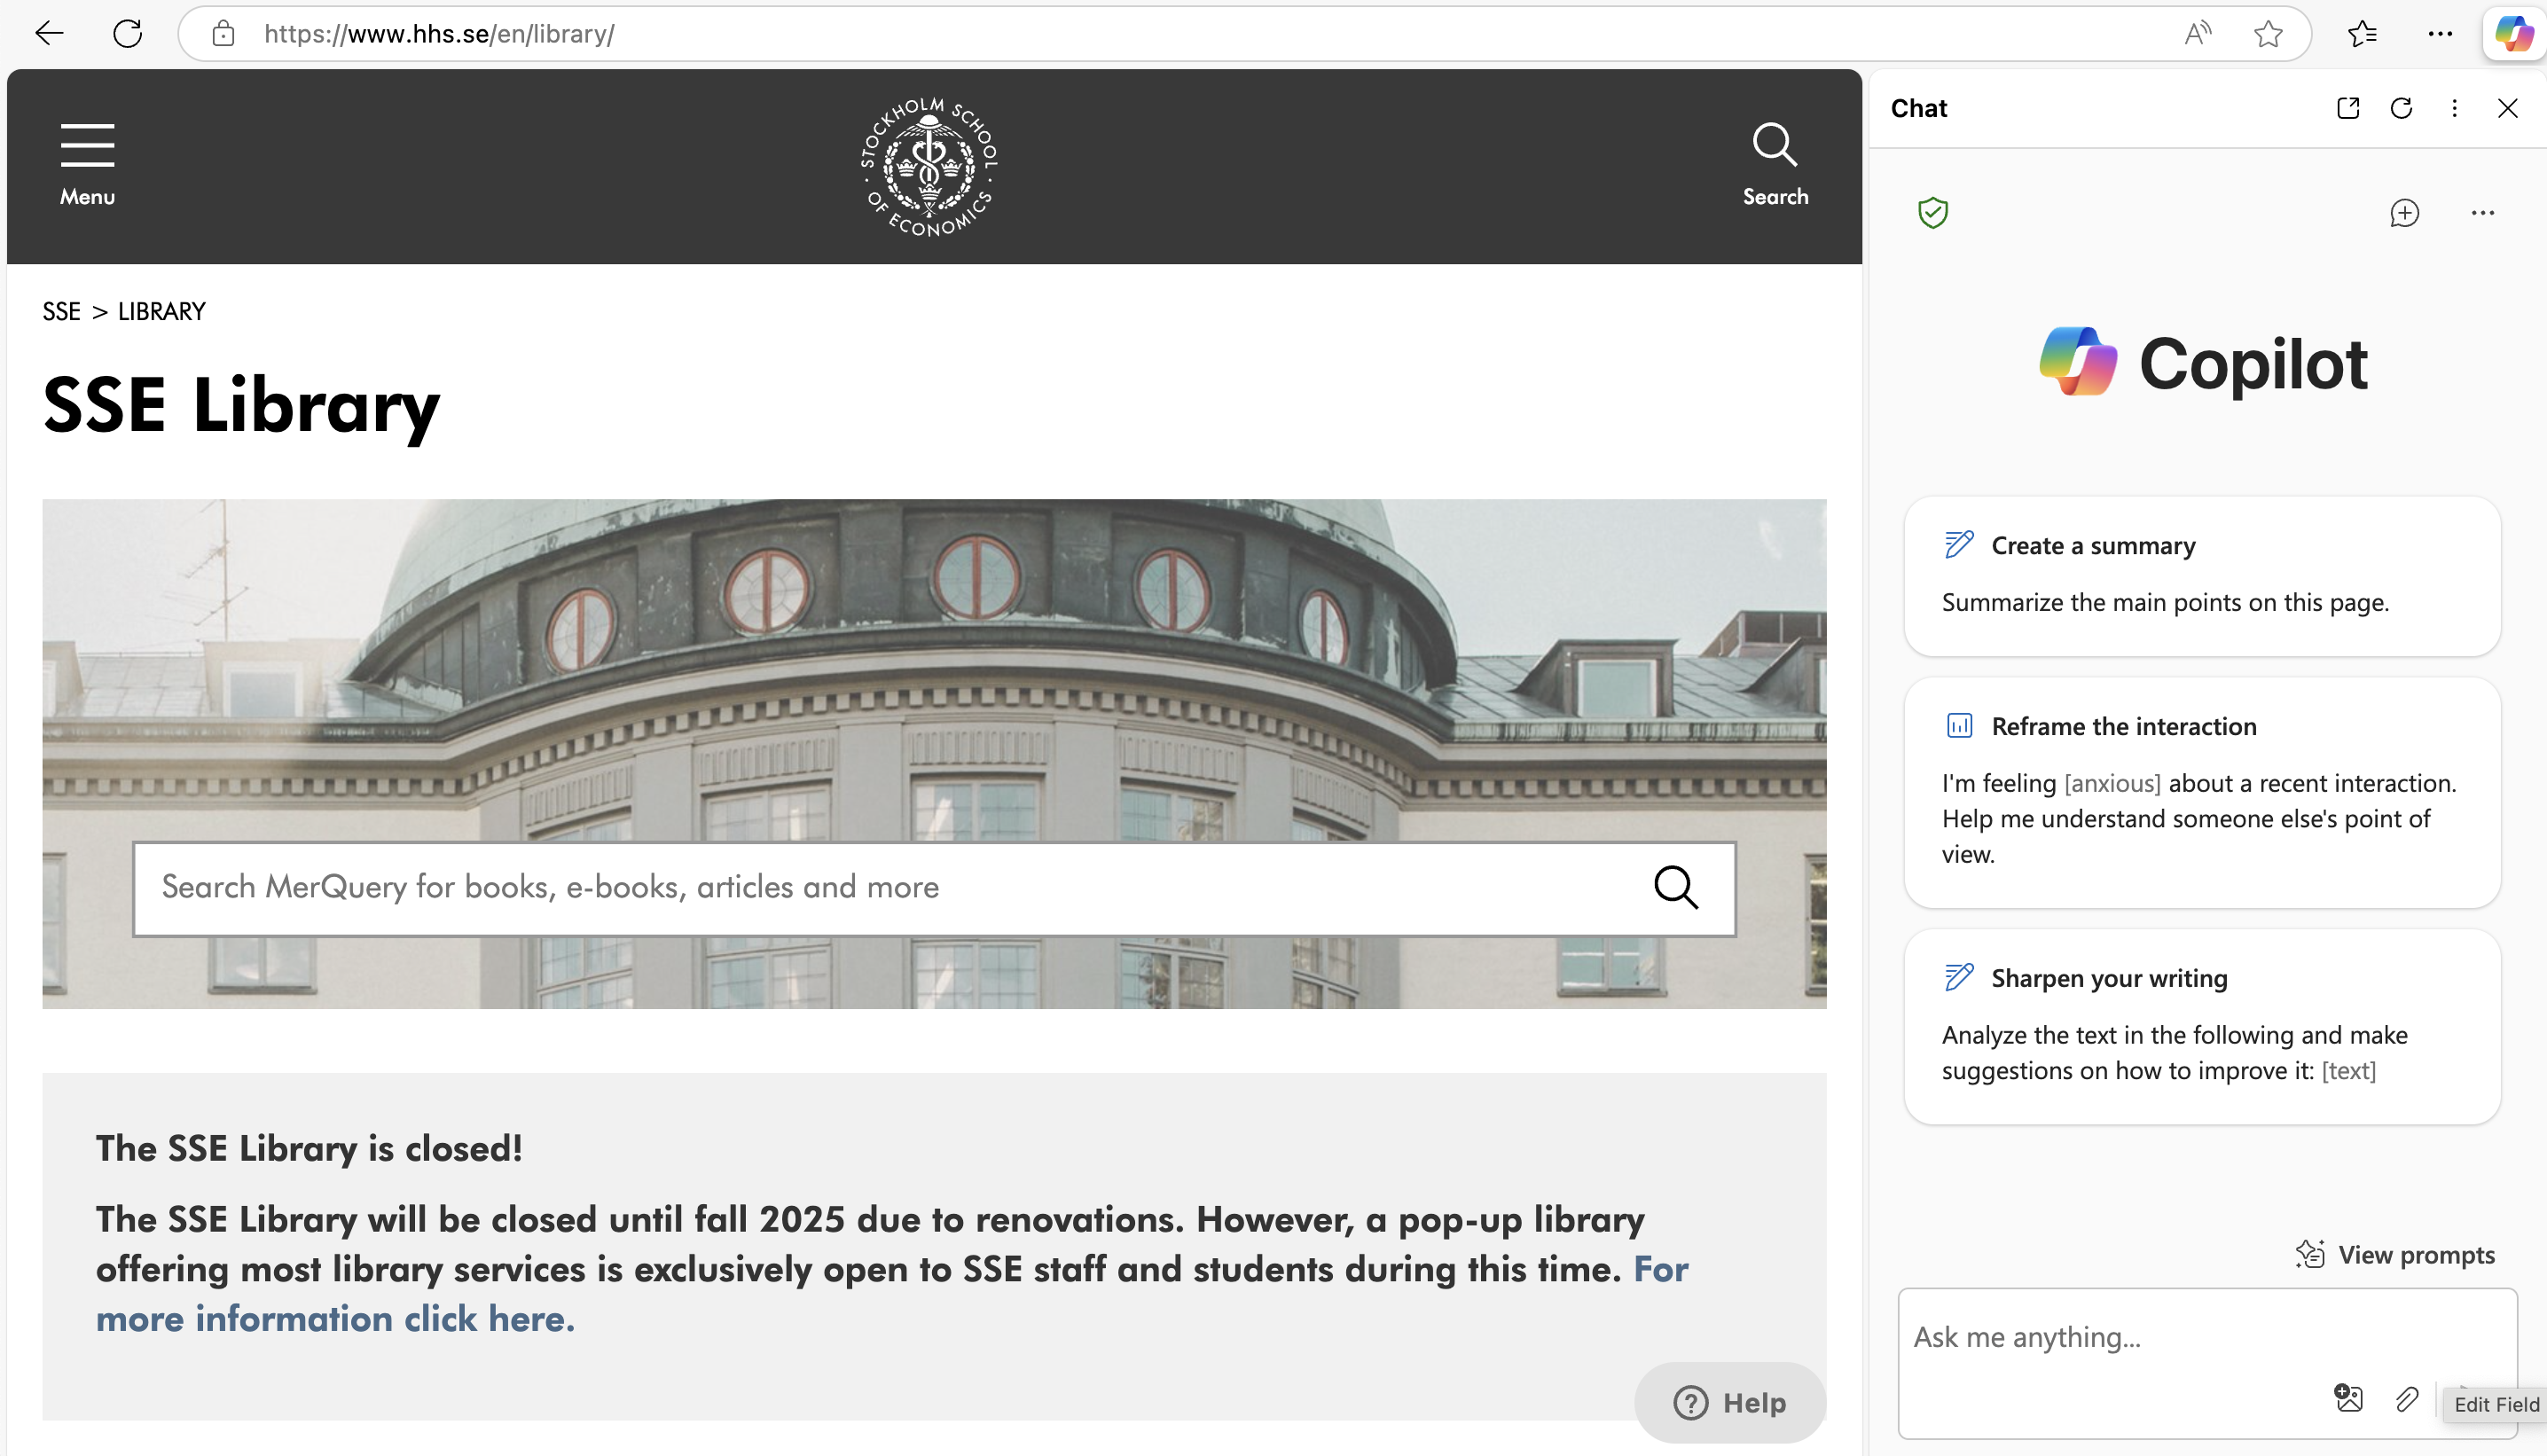Go back using the browser back arrow

point(48,33)
